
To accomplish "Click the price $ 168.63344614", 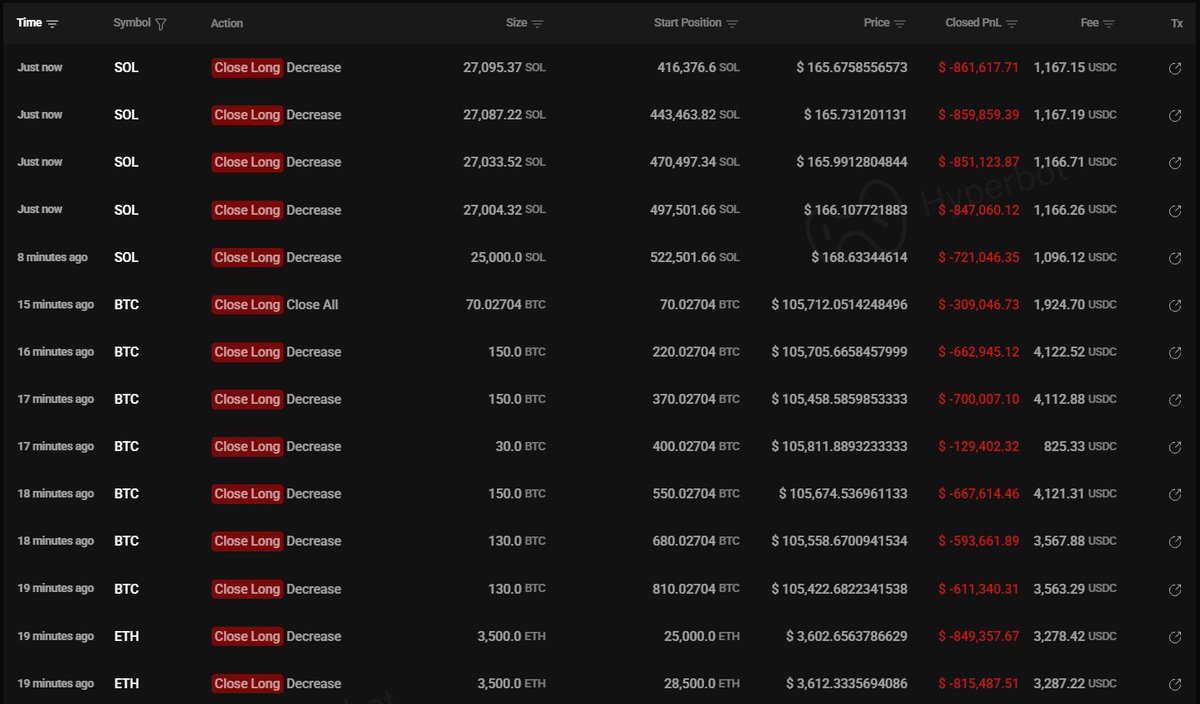I will pos(858,257).
